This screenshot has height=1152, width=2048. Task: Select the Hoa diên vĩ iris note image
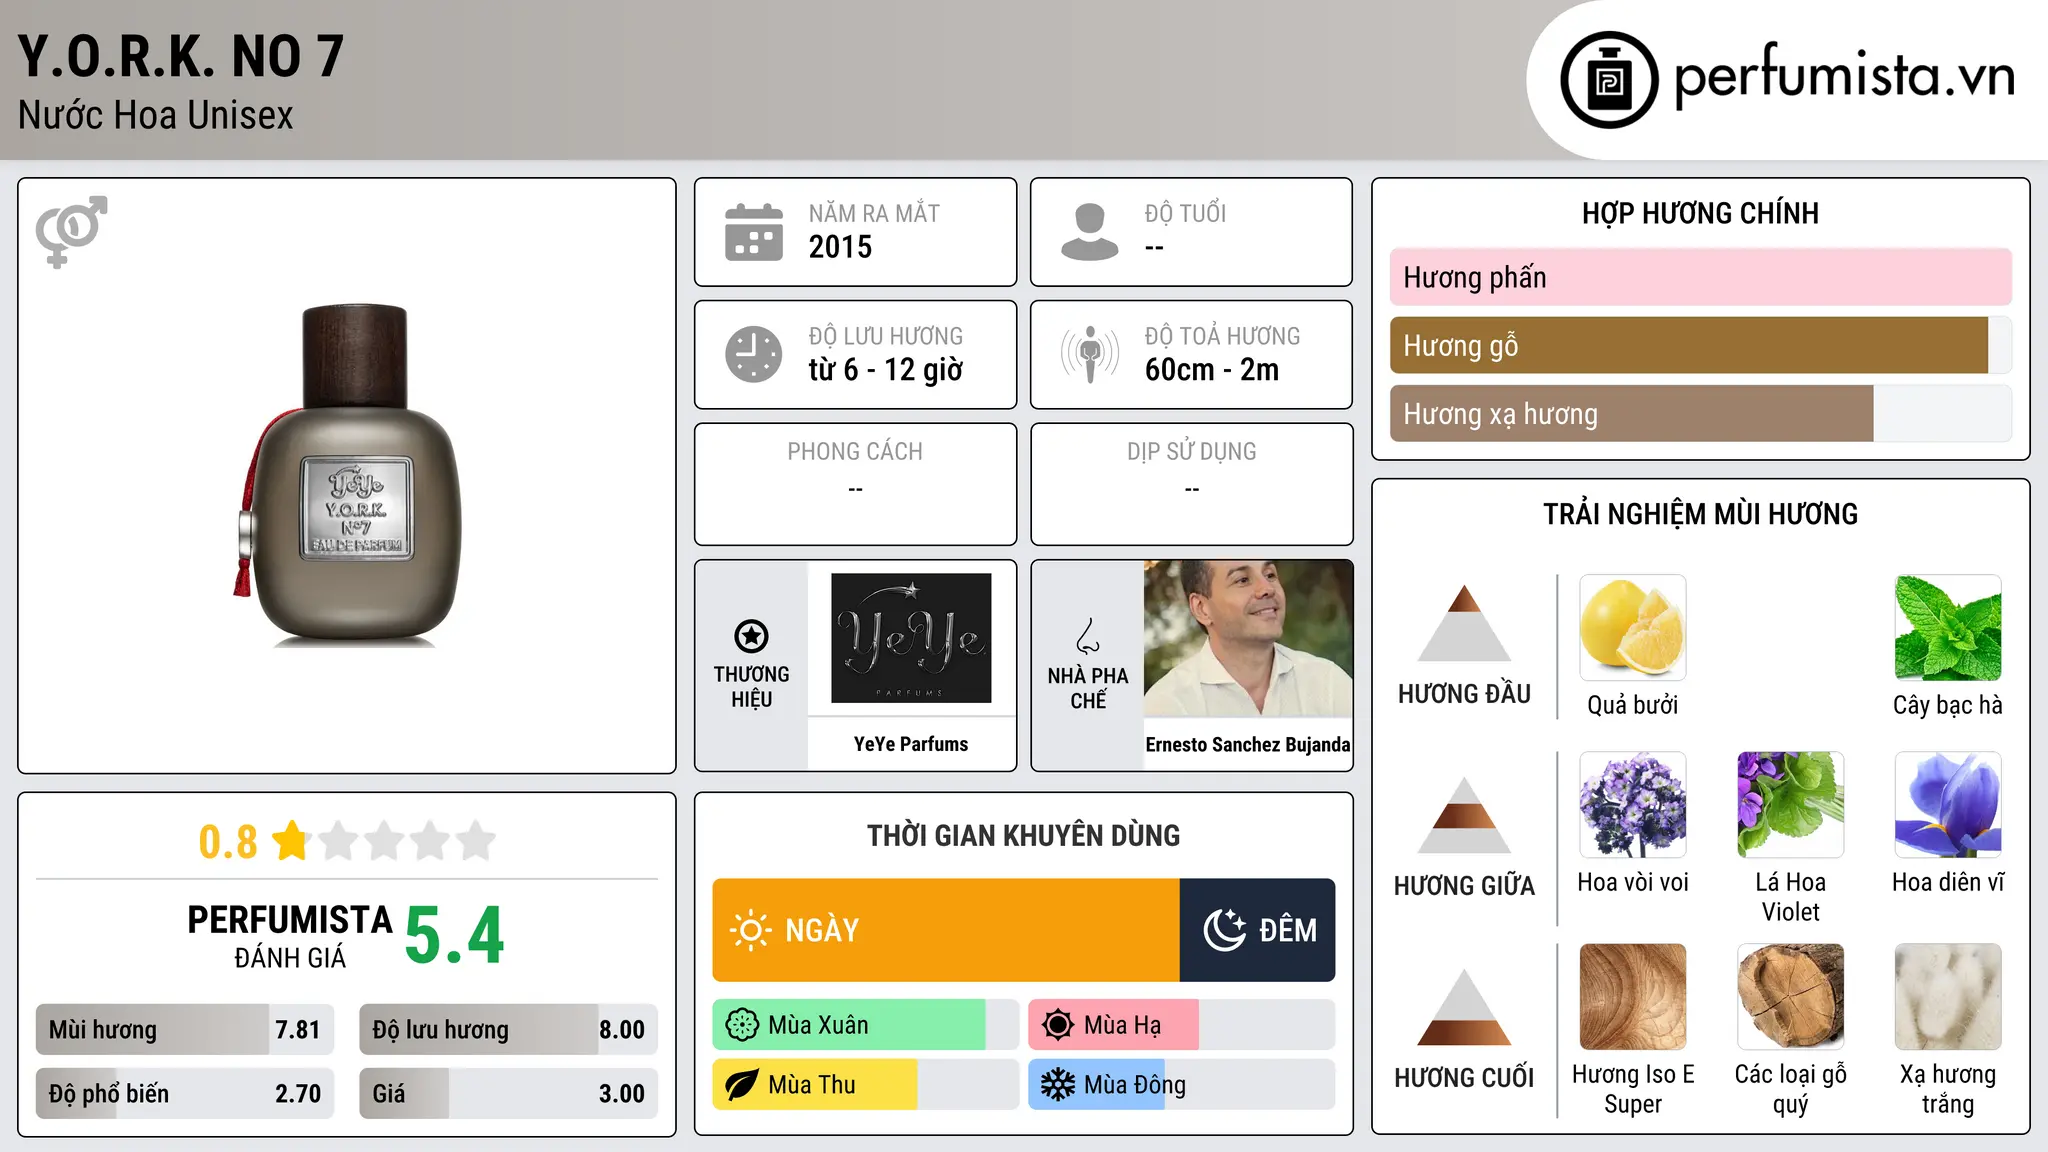[x=1948, y=805]
